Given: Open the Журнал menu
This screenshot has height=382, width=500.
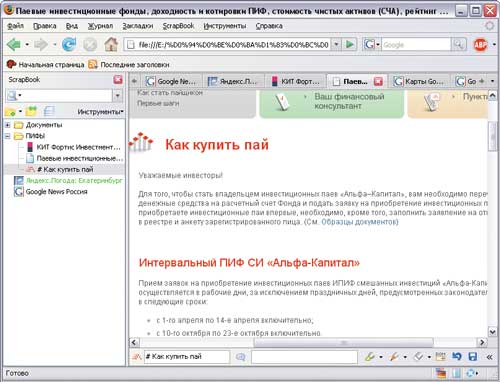Looking at the screenshot, I should tap(100, 26).
